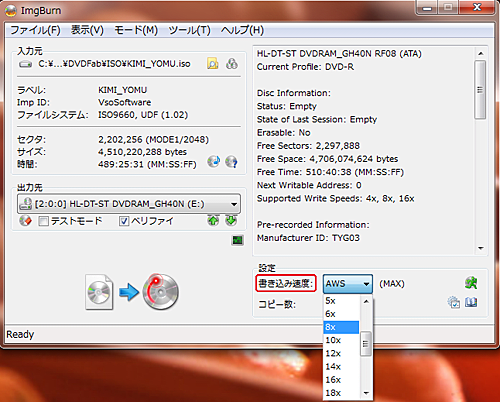Open the graph monitor icon
The width and height of the screenshot is (500, 402).
(x=238, y=240)
